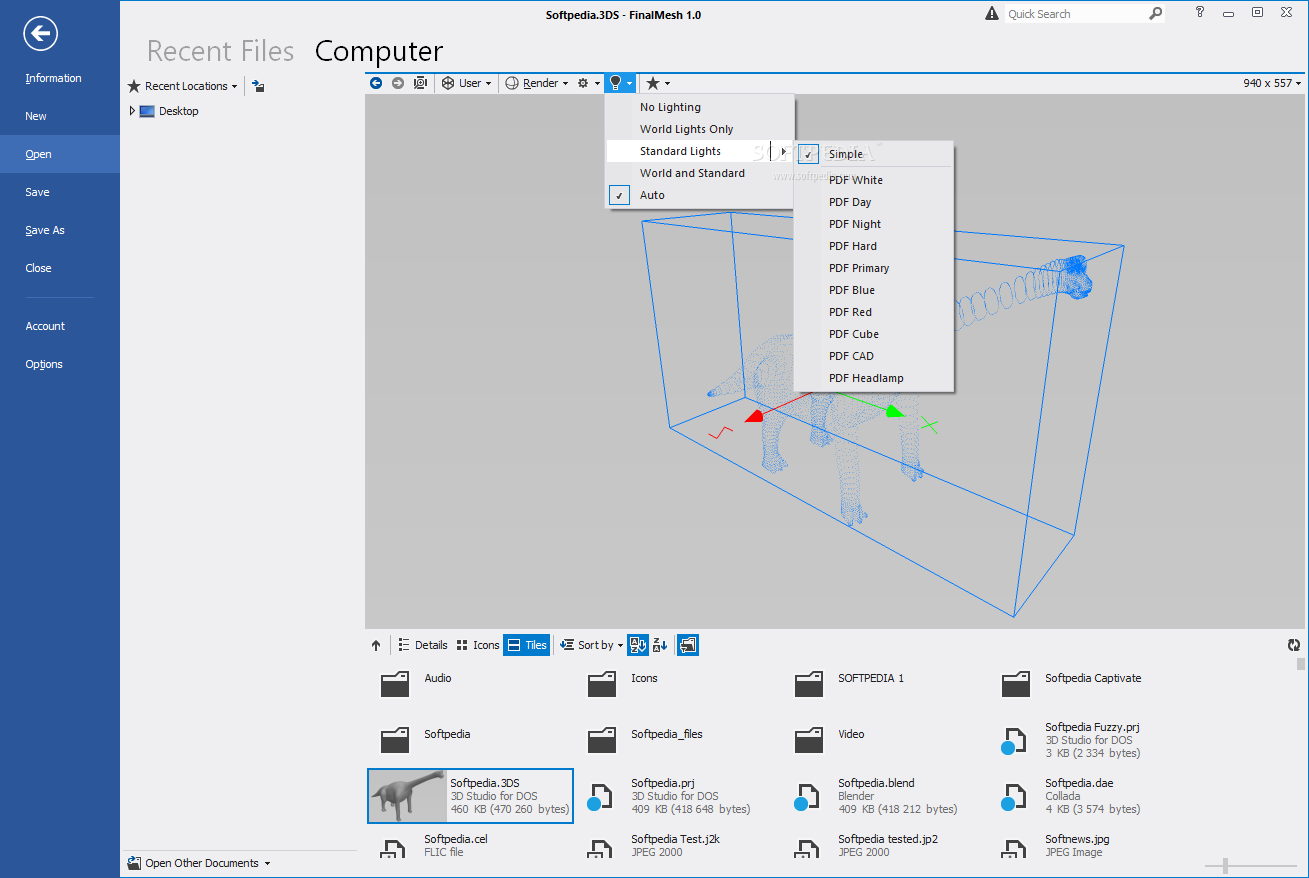Expand the Desktop tree node
Viewport: 1309px width, 878px height.
[132, 111]
